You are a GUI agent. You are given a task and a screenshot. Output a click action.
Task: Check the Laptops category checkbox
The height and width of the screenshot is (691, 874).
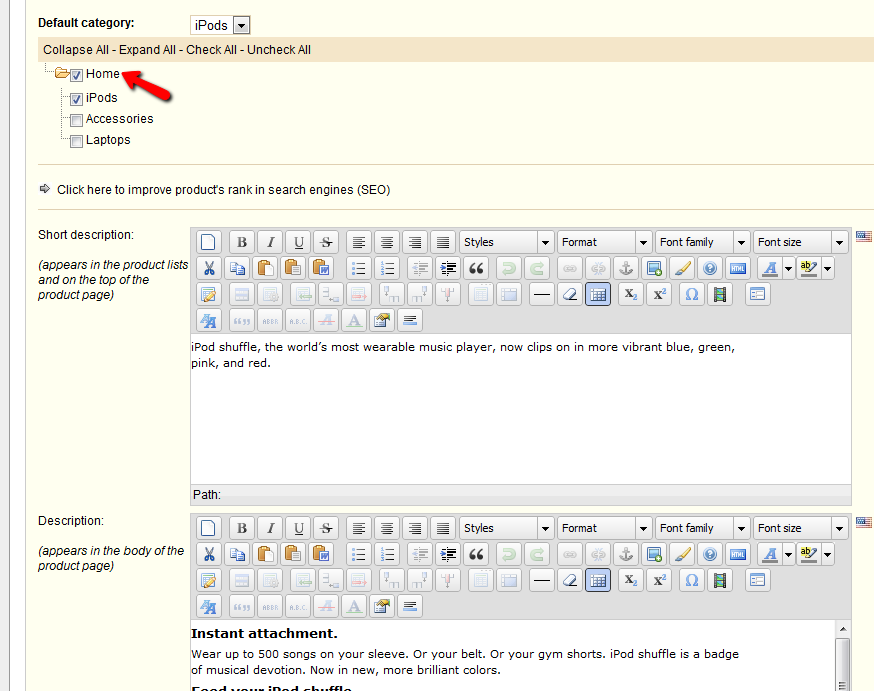coord(76,142)
